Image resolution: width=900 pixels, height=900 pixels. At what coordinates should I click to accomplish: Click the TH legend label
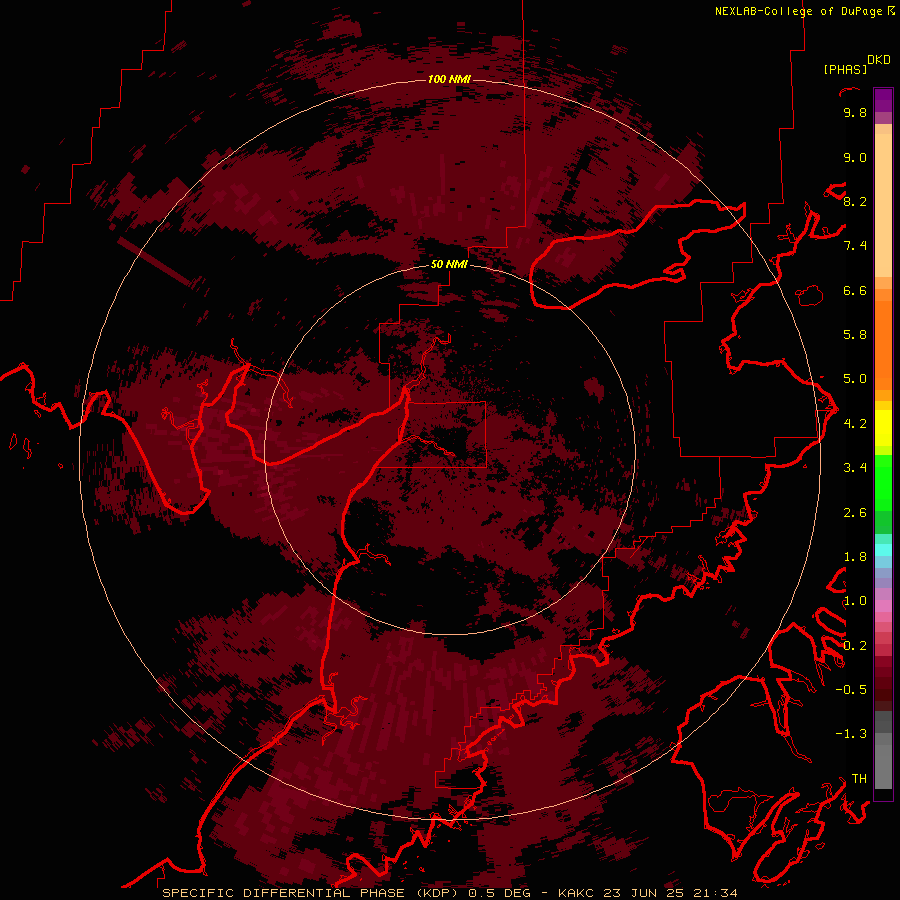(x=859, y=779)
